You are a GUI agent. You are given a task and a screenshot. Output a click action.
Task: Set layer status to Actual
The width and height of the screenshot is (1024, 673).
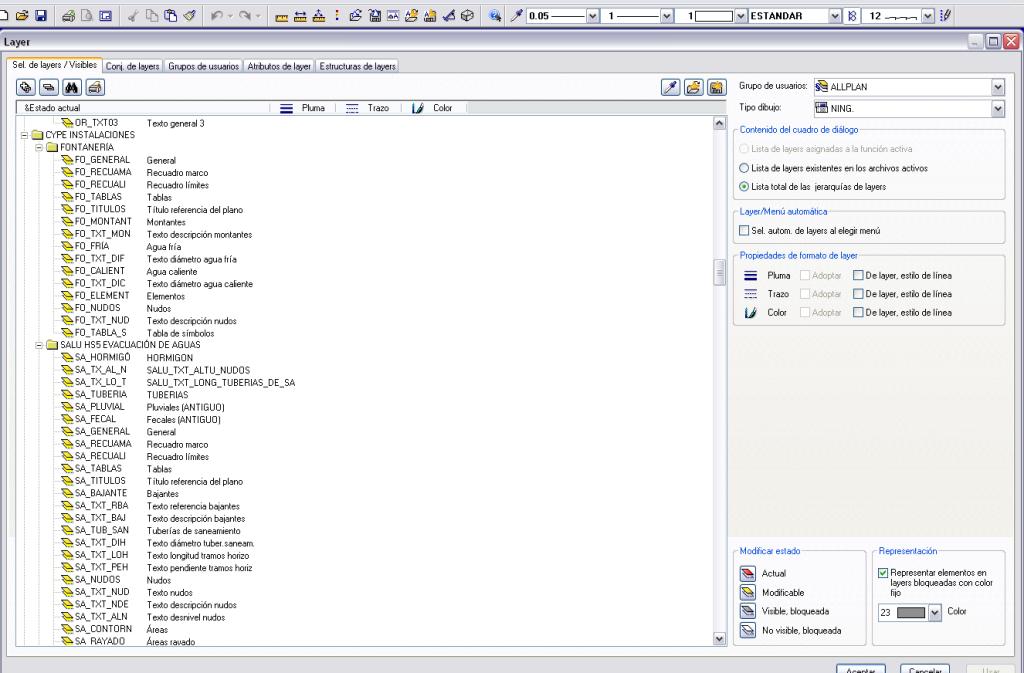click(748, 573)
